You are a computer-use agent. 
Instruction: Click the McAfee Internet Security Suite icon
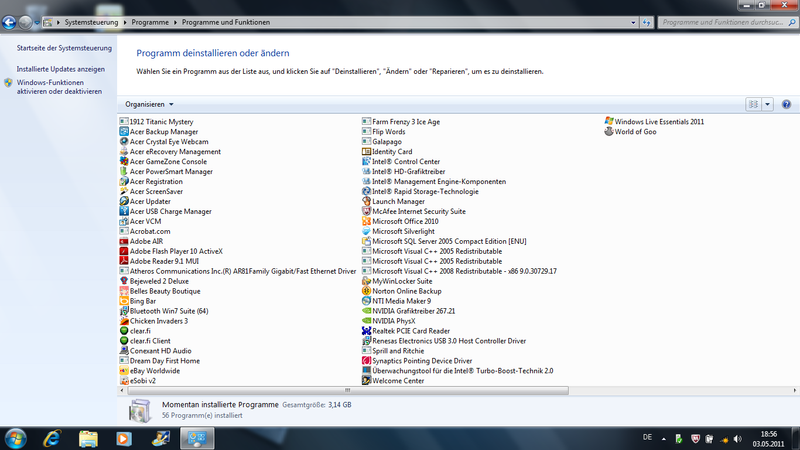[x=366, y=211]
